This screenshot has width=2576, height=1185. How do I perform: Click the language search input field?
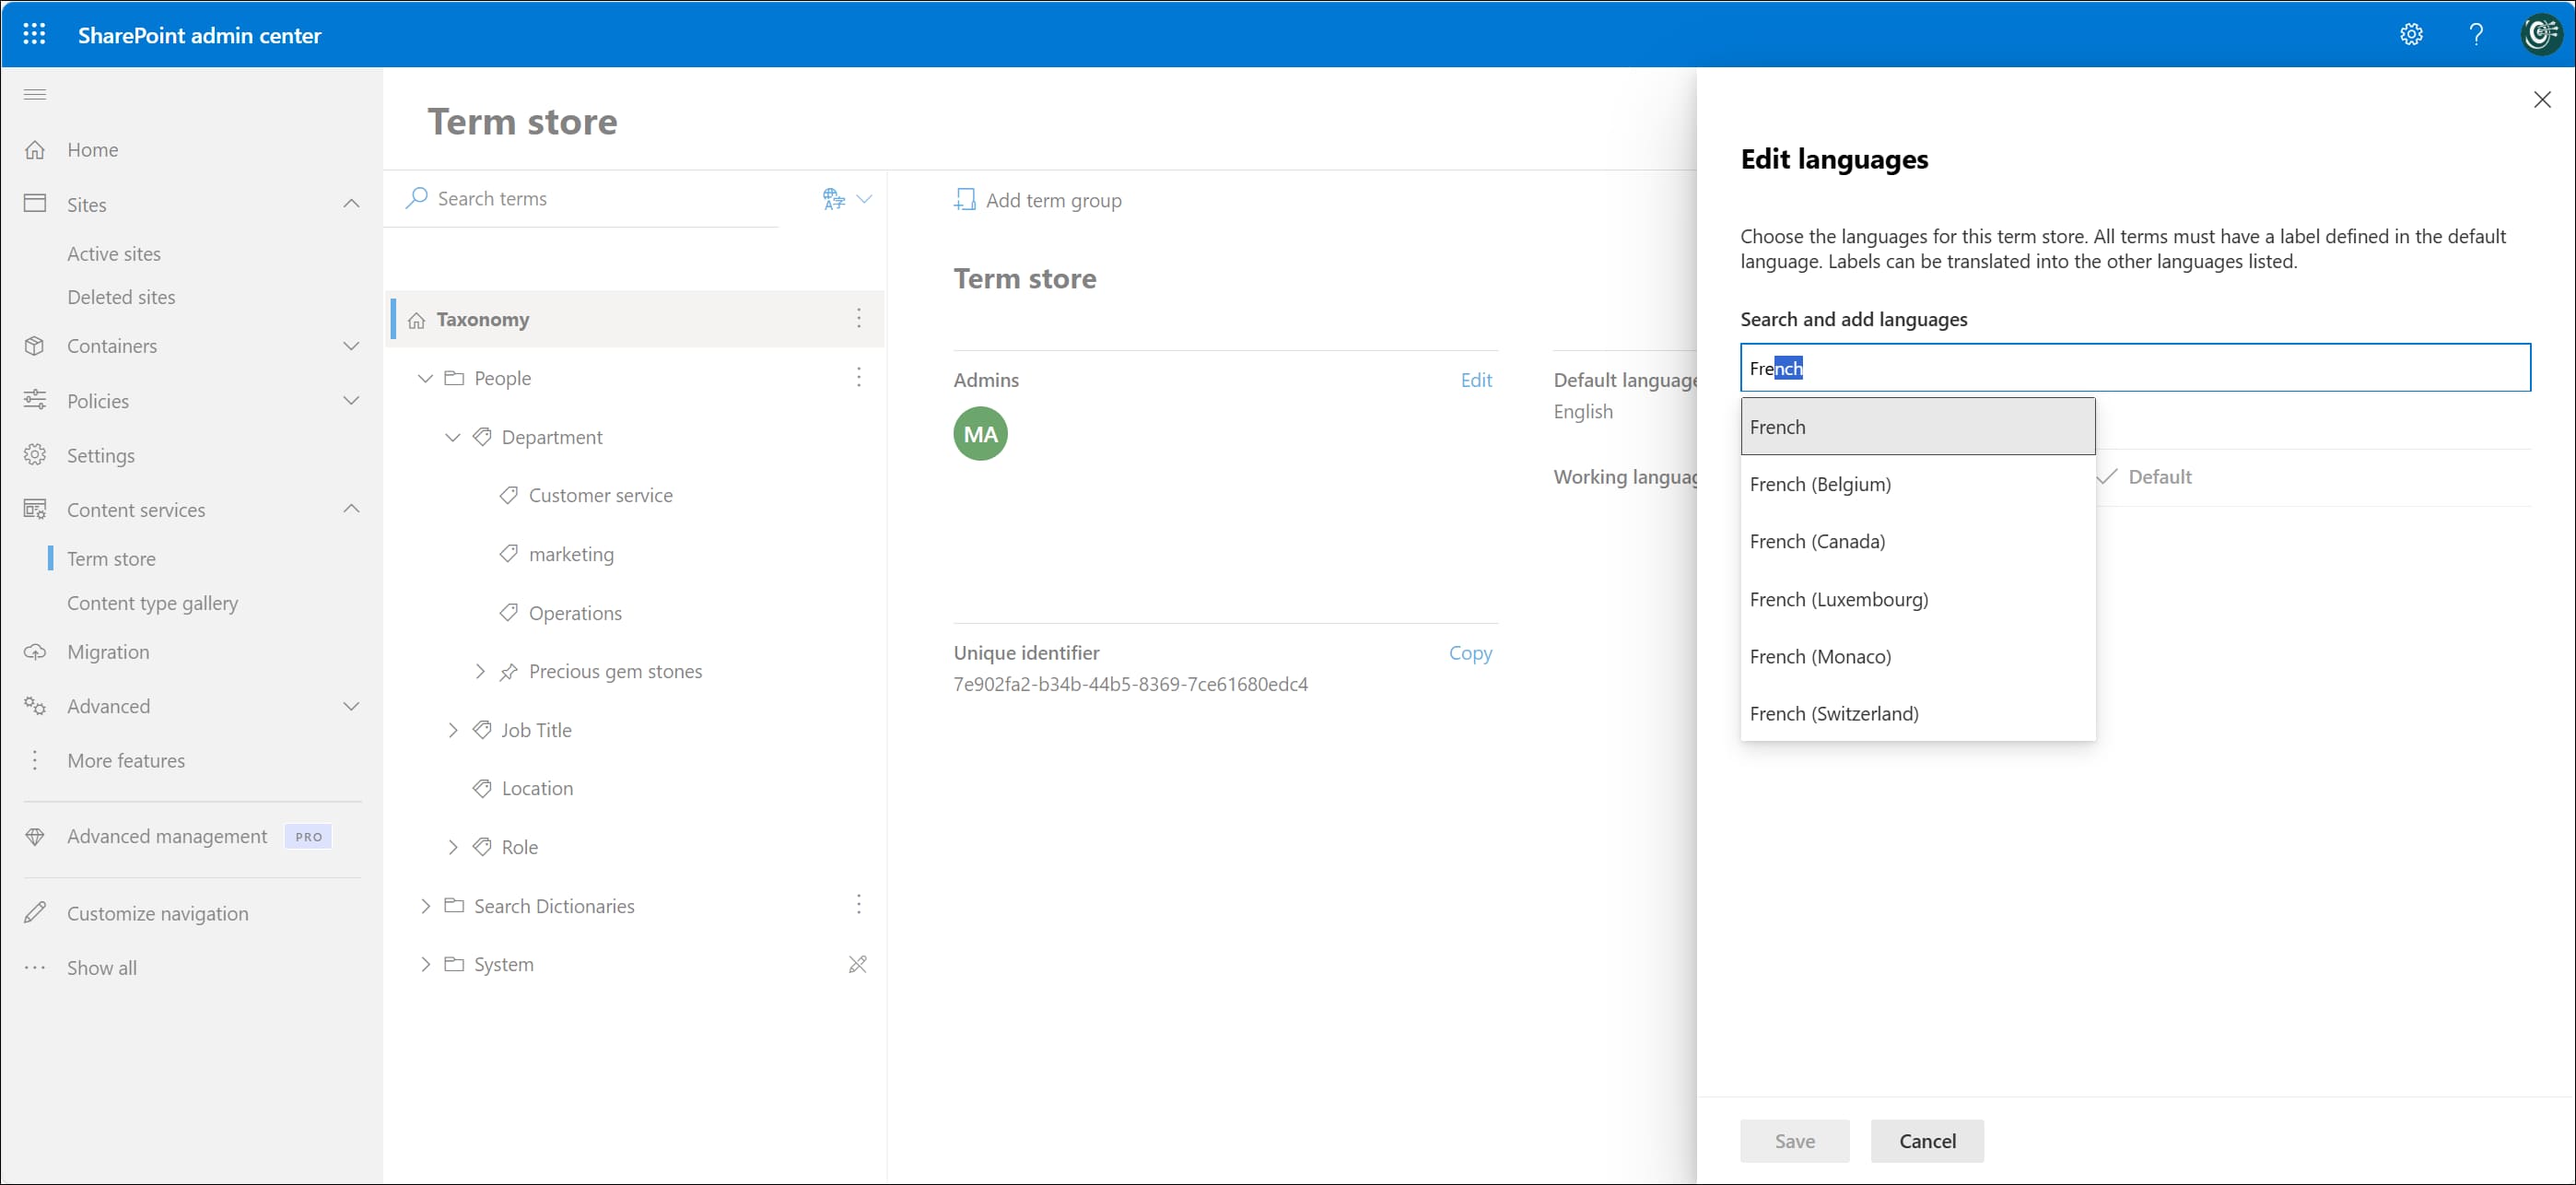(2136, 367)
